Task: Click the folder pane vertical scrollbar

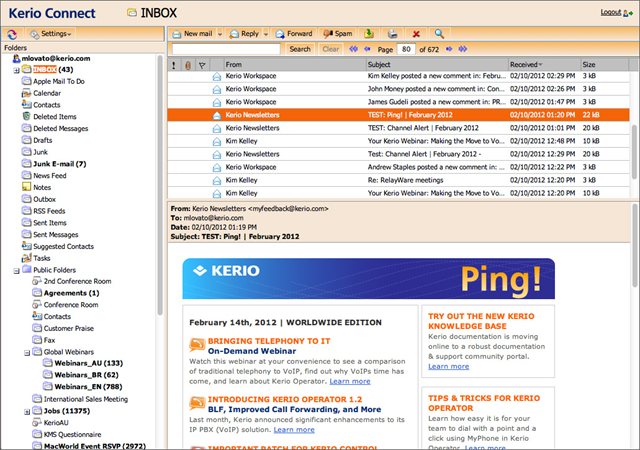Action: 160,185
